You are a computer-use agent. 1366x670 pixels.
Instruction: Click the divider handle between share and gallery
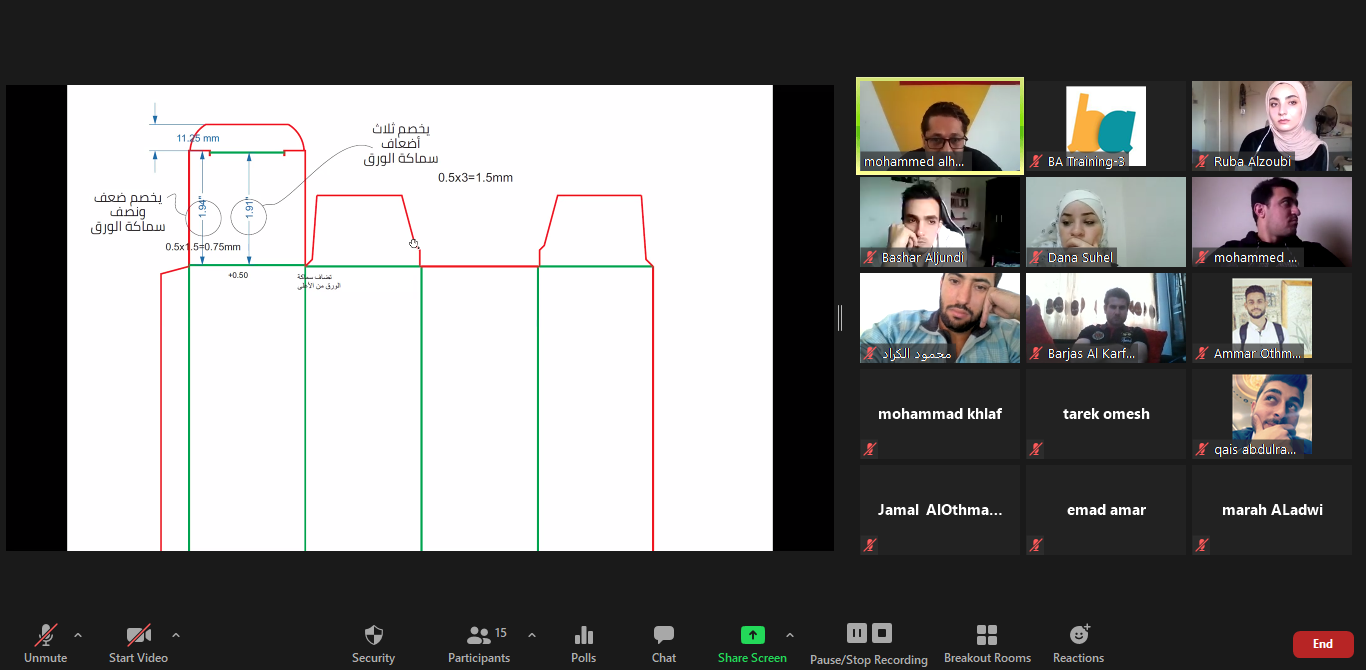(840, 318)
